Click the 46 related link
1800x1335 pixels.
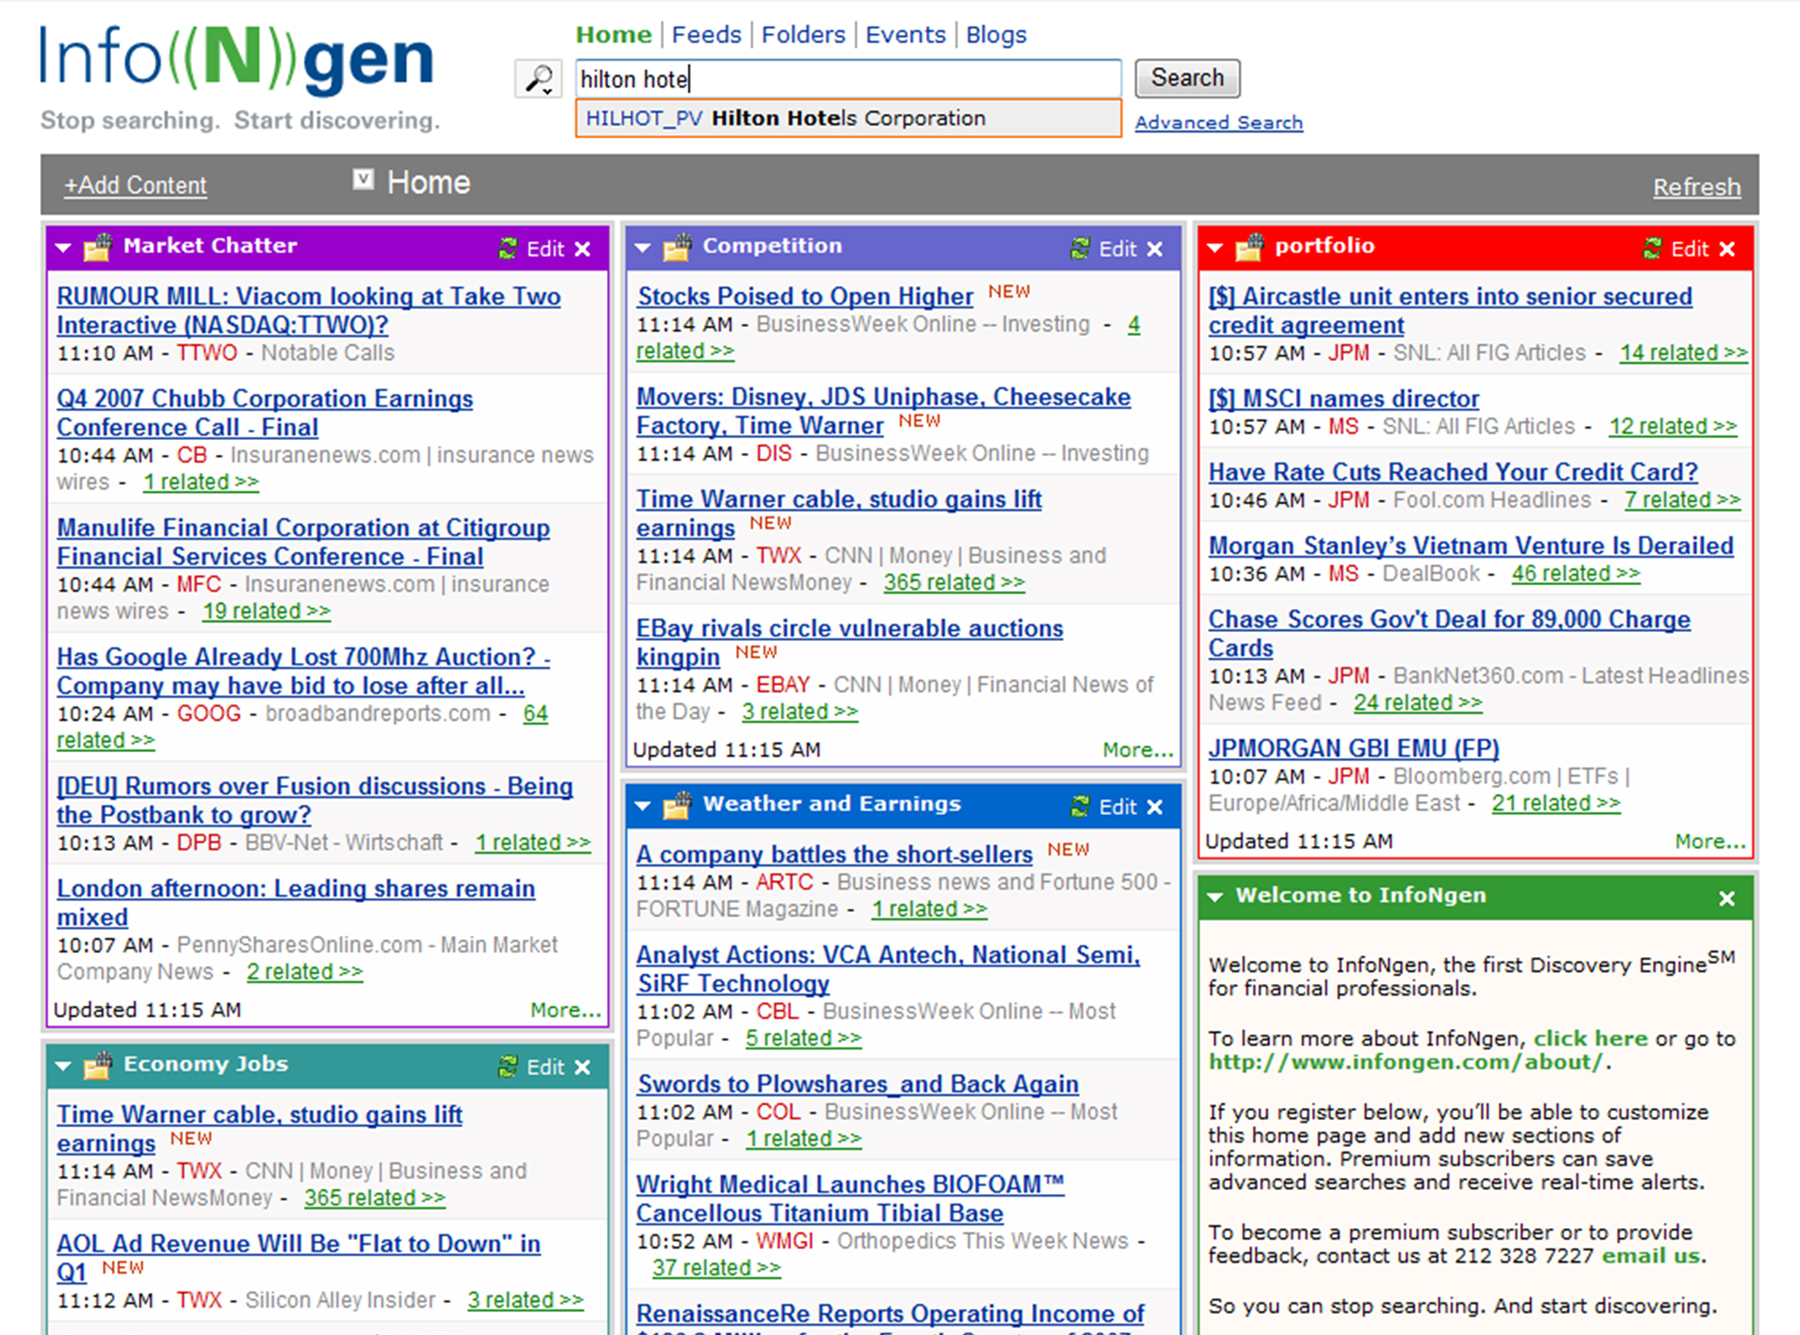[x=1575, y=573]
